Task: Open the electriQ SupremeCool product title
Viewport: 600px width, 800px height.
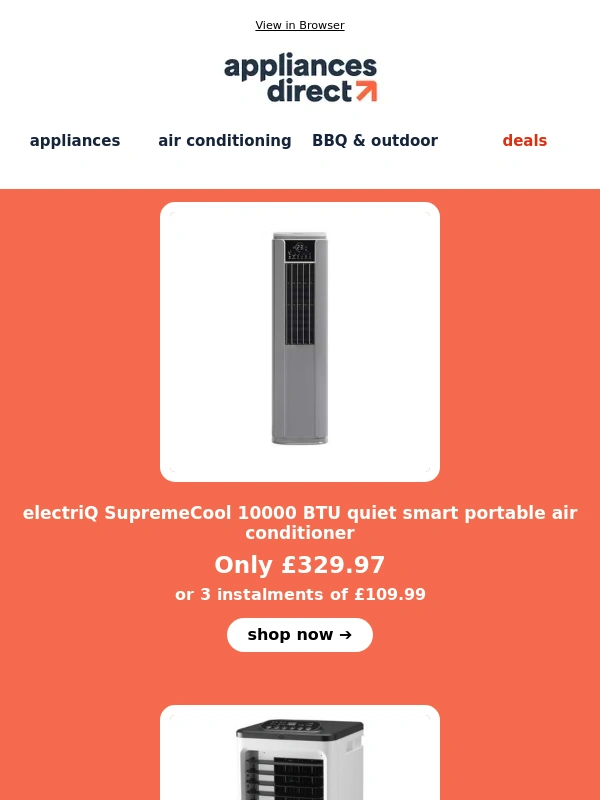Action: click(x=300, y=523)
